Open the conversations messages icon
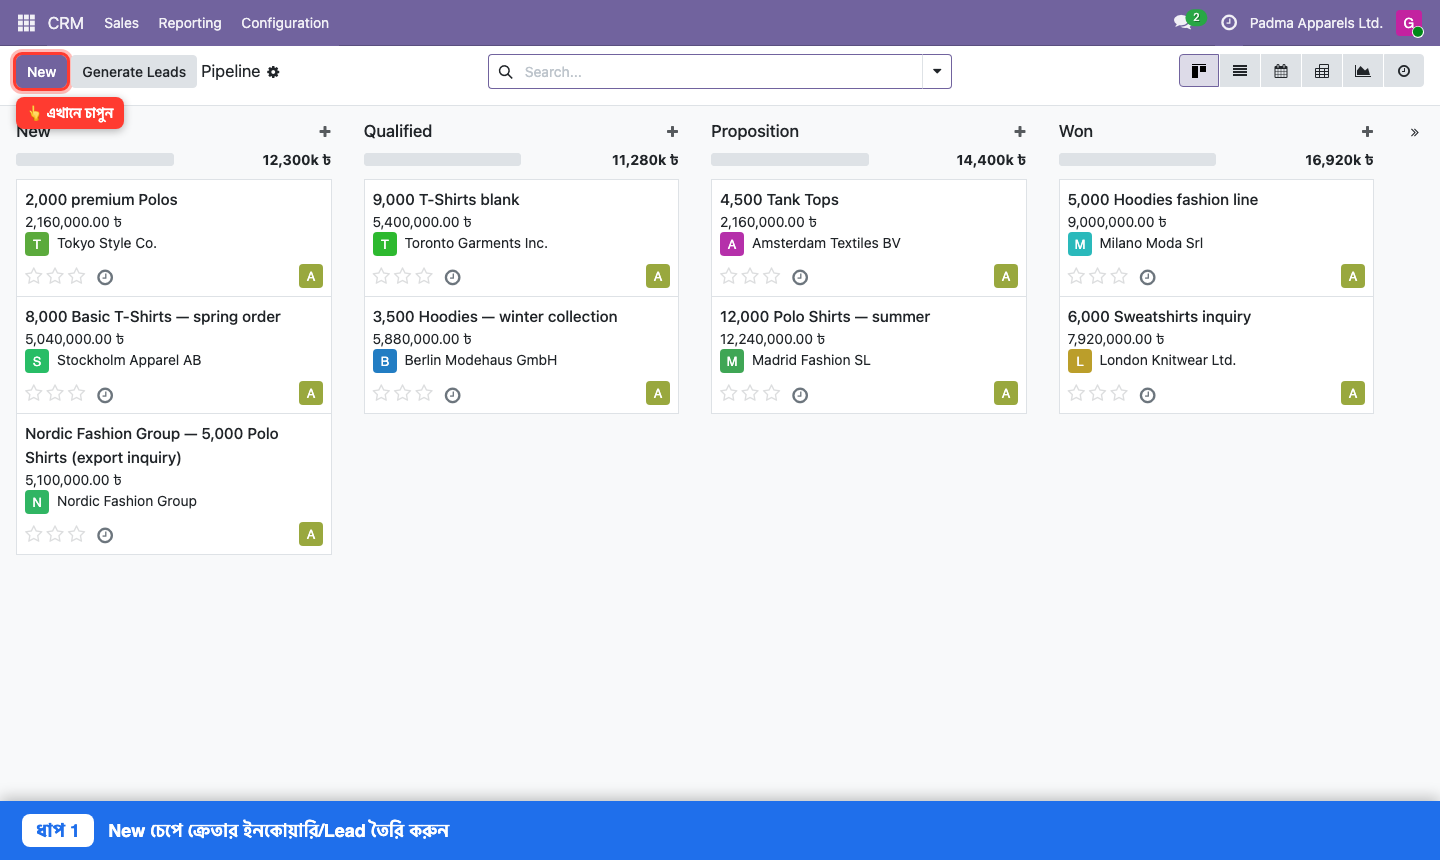1440x860 pixels. tap(1183, 22)
